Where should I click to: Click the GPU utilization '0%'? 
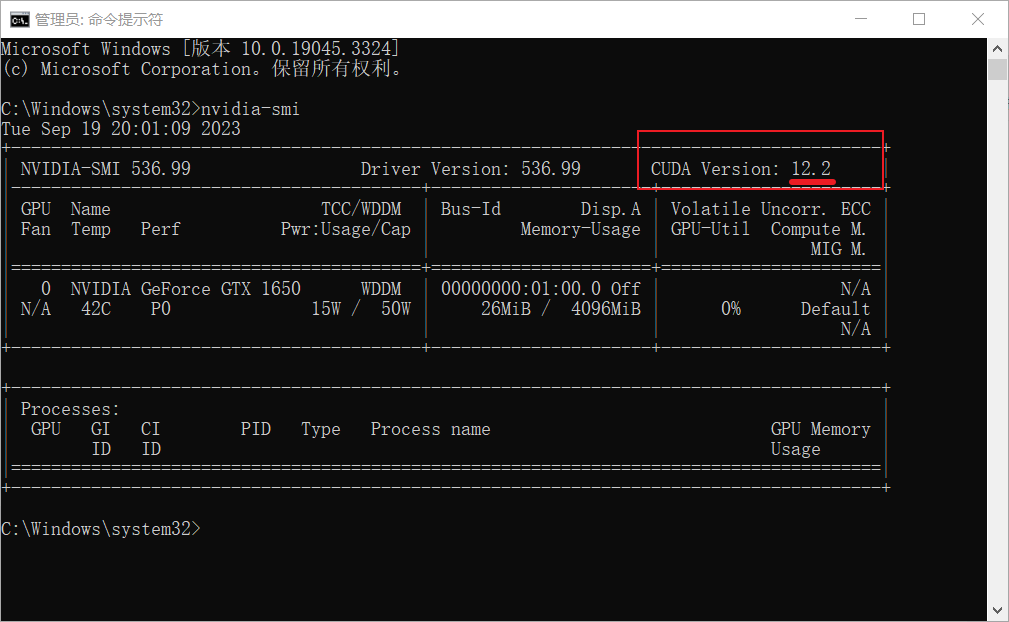[731, 309]
